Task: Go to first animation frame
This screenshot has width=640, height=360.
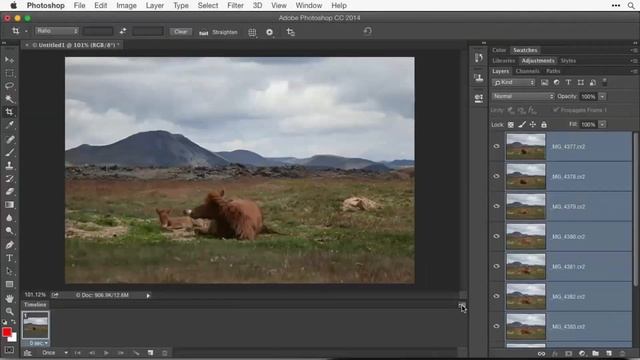Action: point(78,353)
